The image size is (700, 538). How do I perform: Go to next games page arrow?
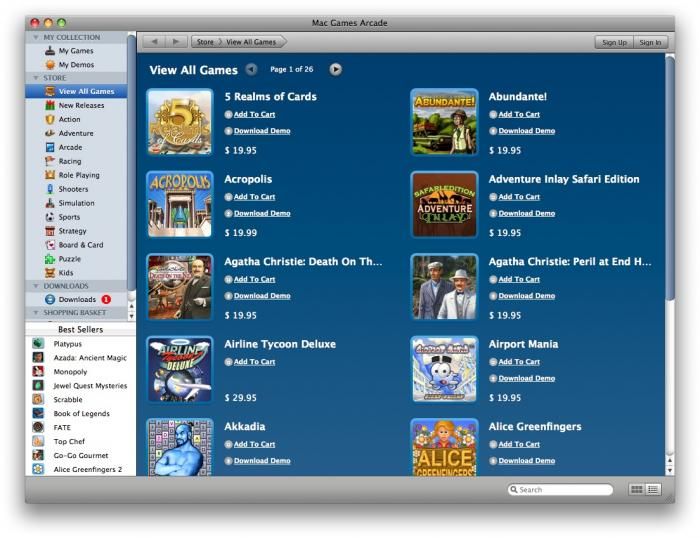pos(336,69)
